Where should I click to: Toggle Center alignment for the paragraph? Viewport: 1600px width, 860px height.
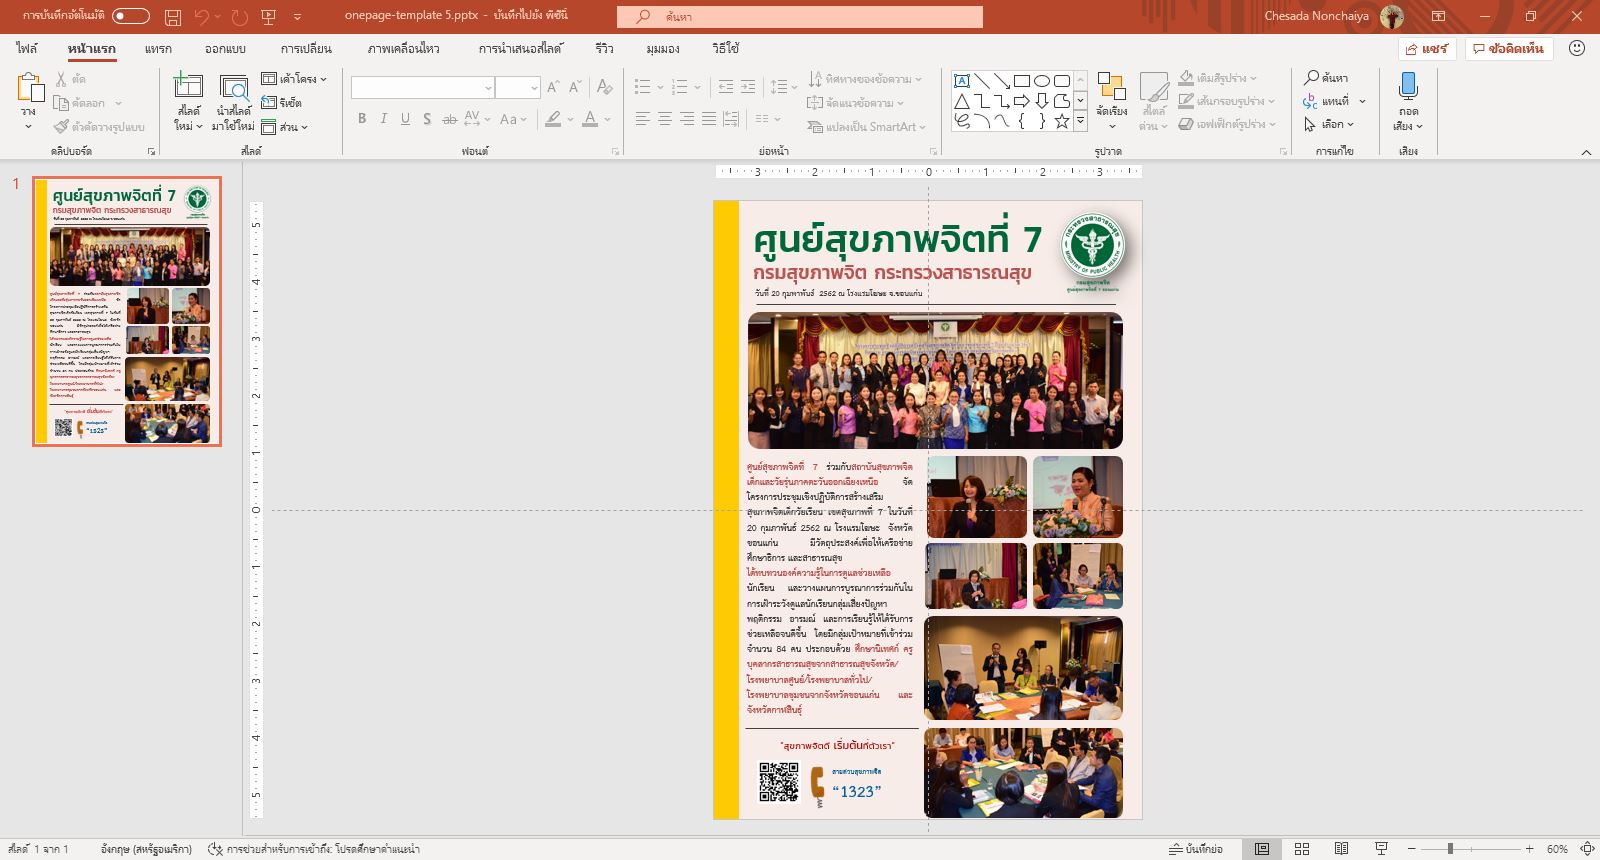pos(665,118)
